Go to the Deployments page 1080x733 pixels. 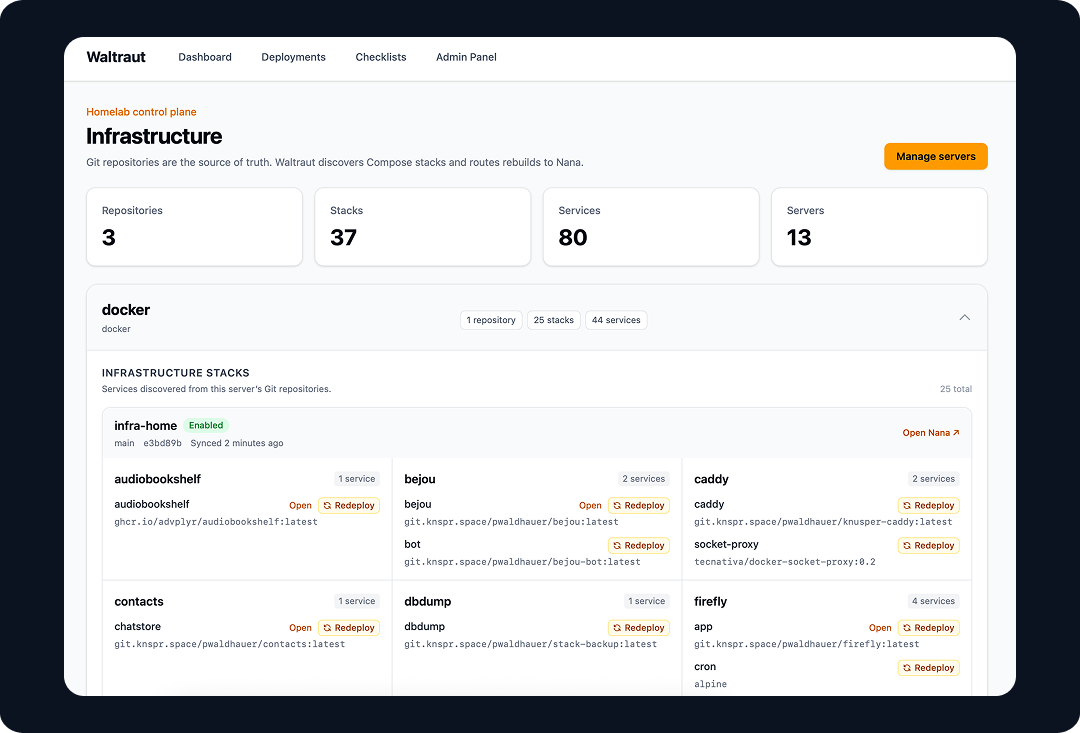293,57
